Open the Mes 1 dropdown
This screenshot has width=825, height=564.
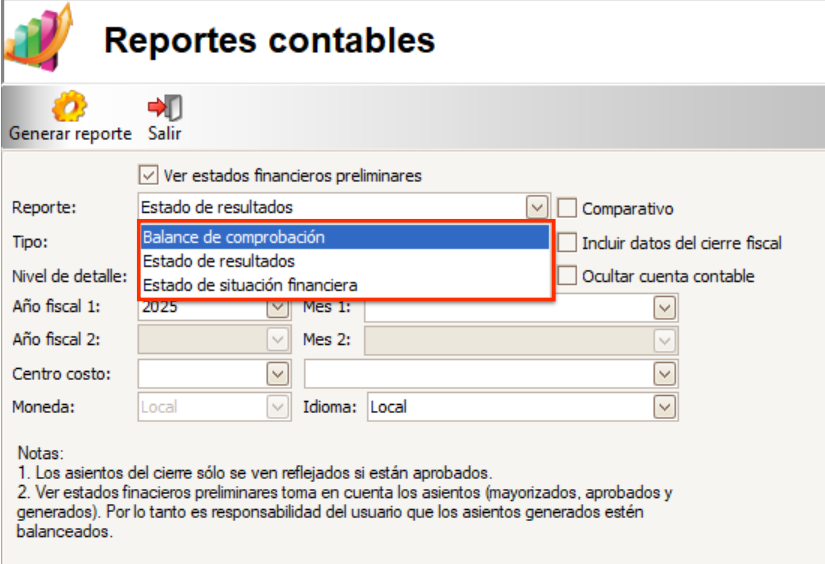pyautogui.click(x=664, y=308)
